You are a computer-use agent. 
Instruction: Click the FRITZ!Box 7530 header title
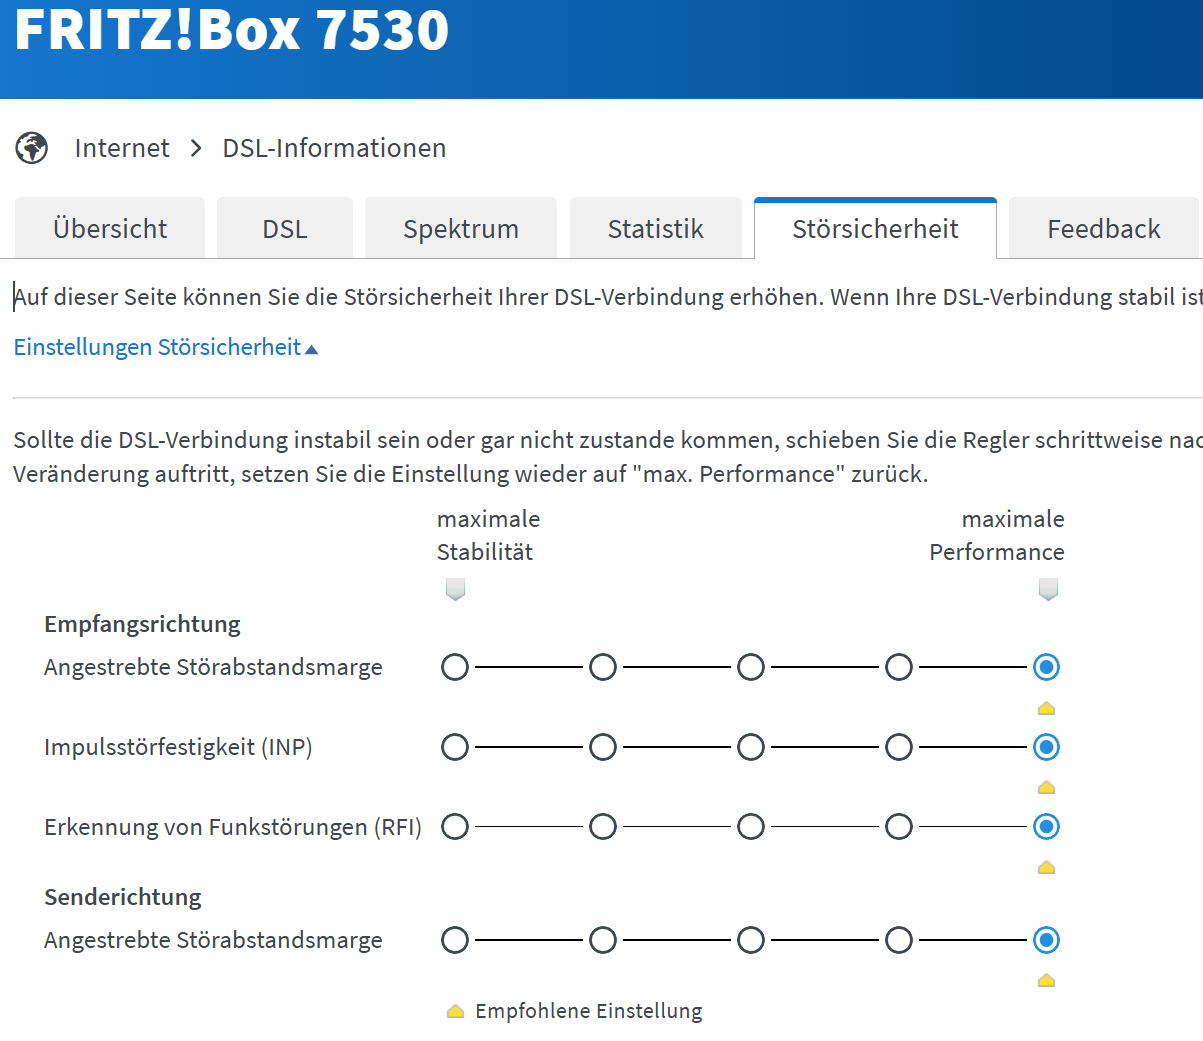(232, 28)
